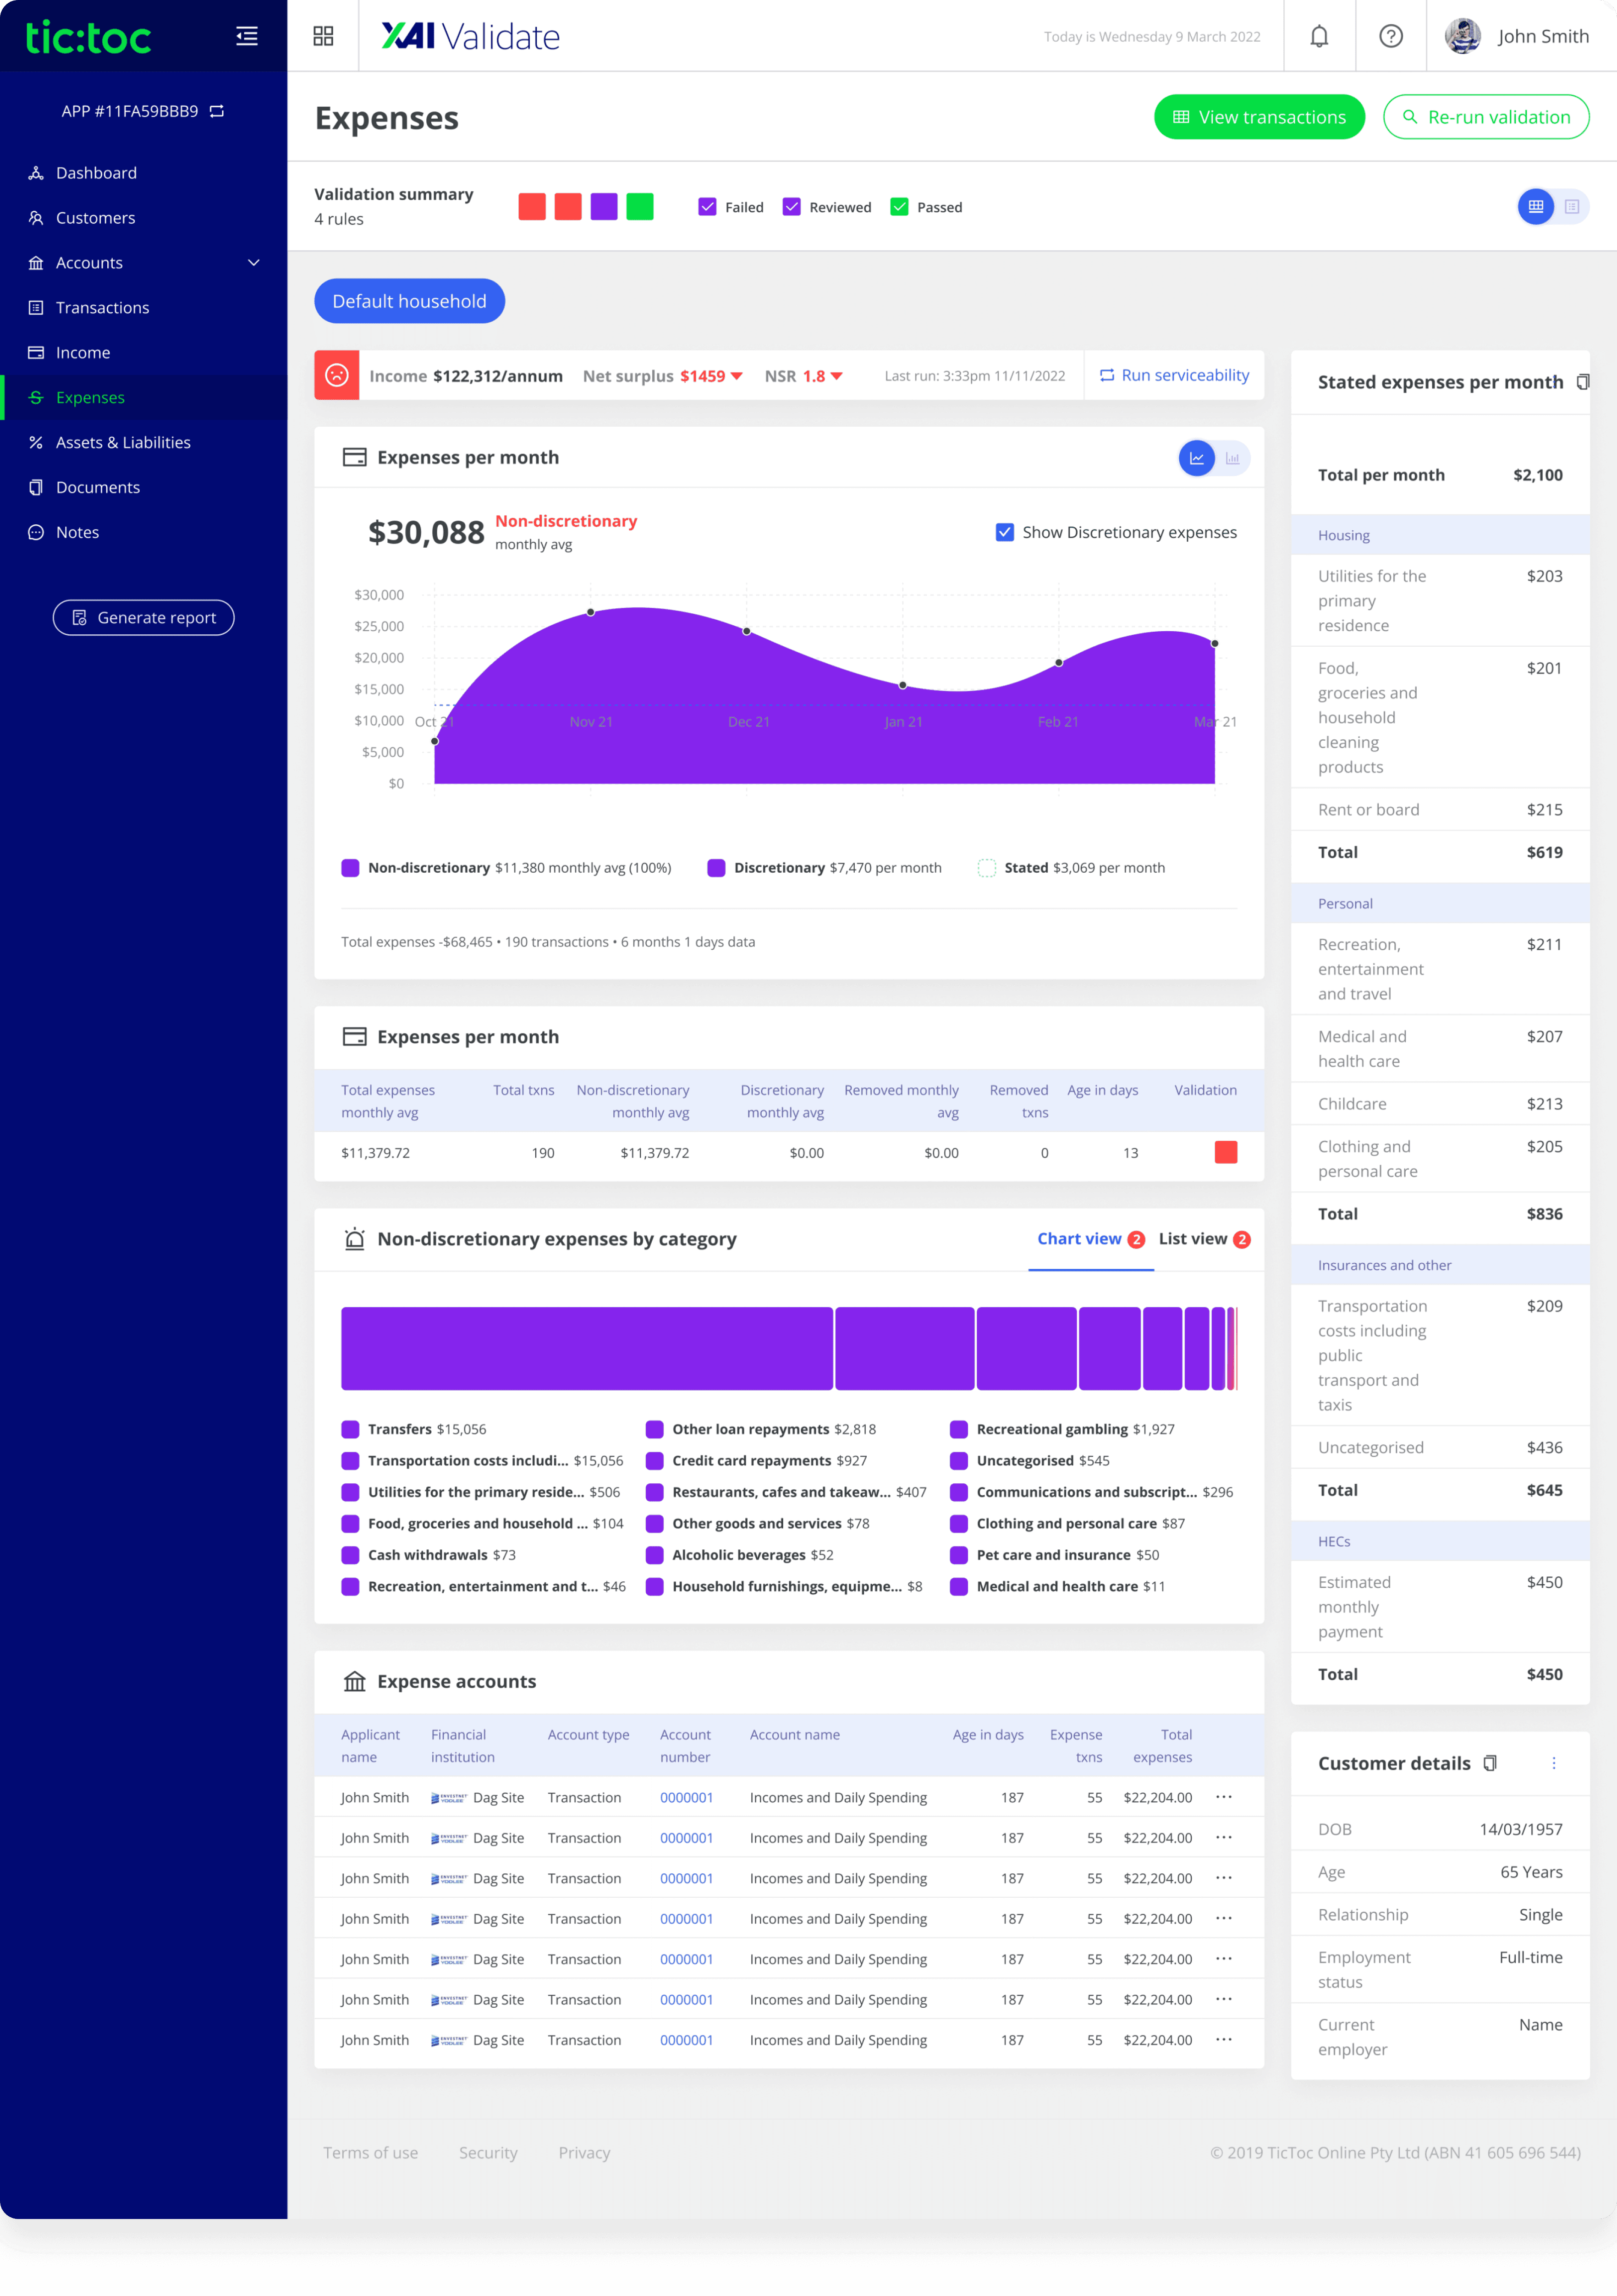Click green validation summary square

(x=640, y=207)
